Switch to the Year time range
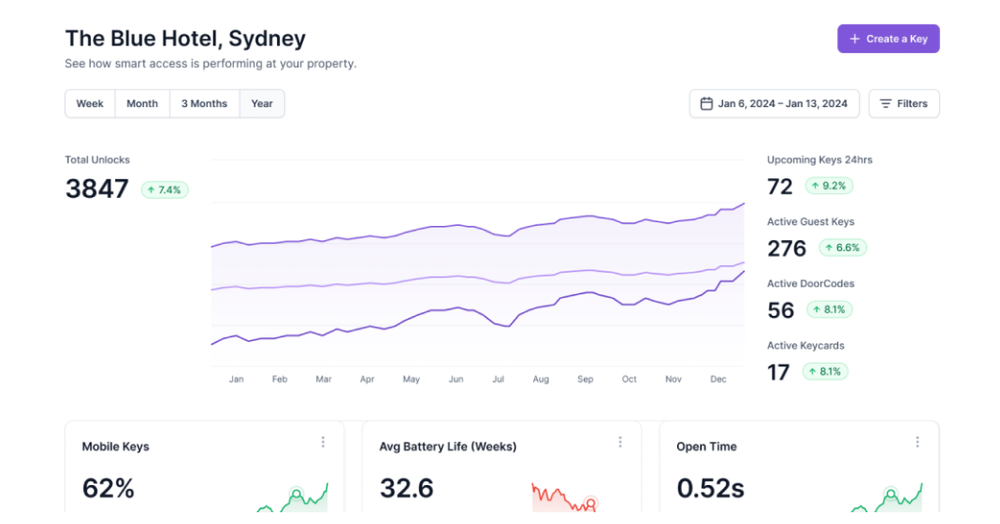This screenshot has height=524, width=1000. (x=262, y=104)
